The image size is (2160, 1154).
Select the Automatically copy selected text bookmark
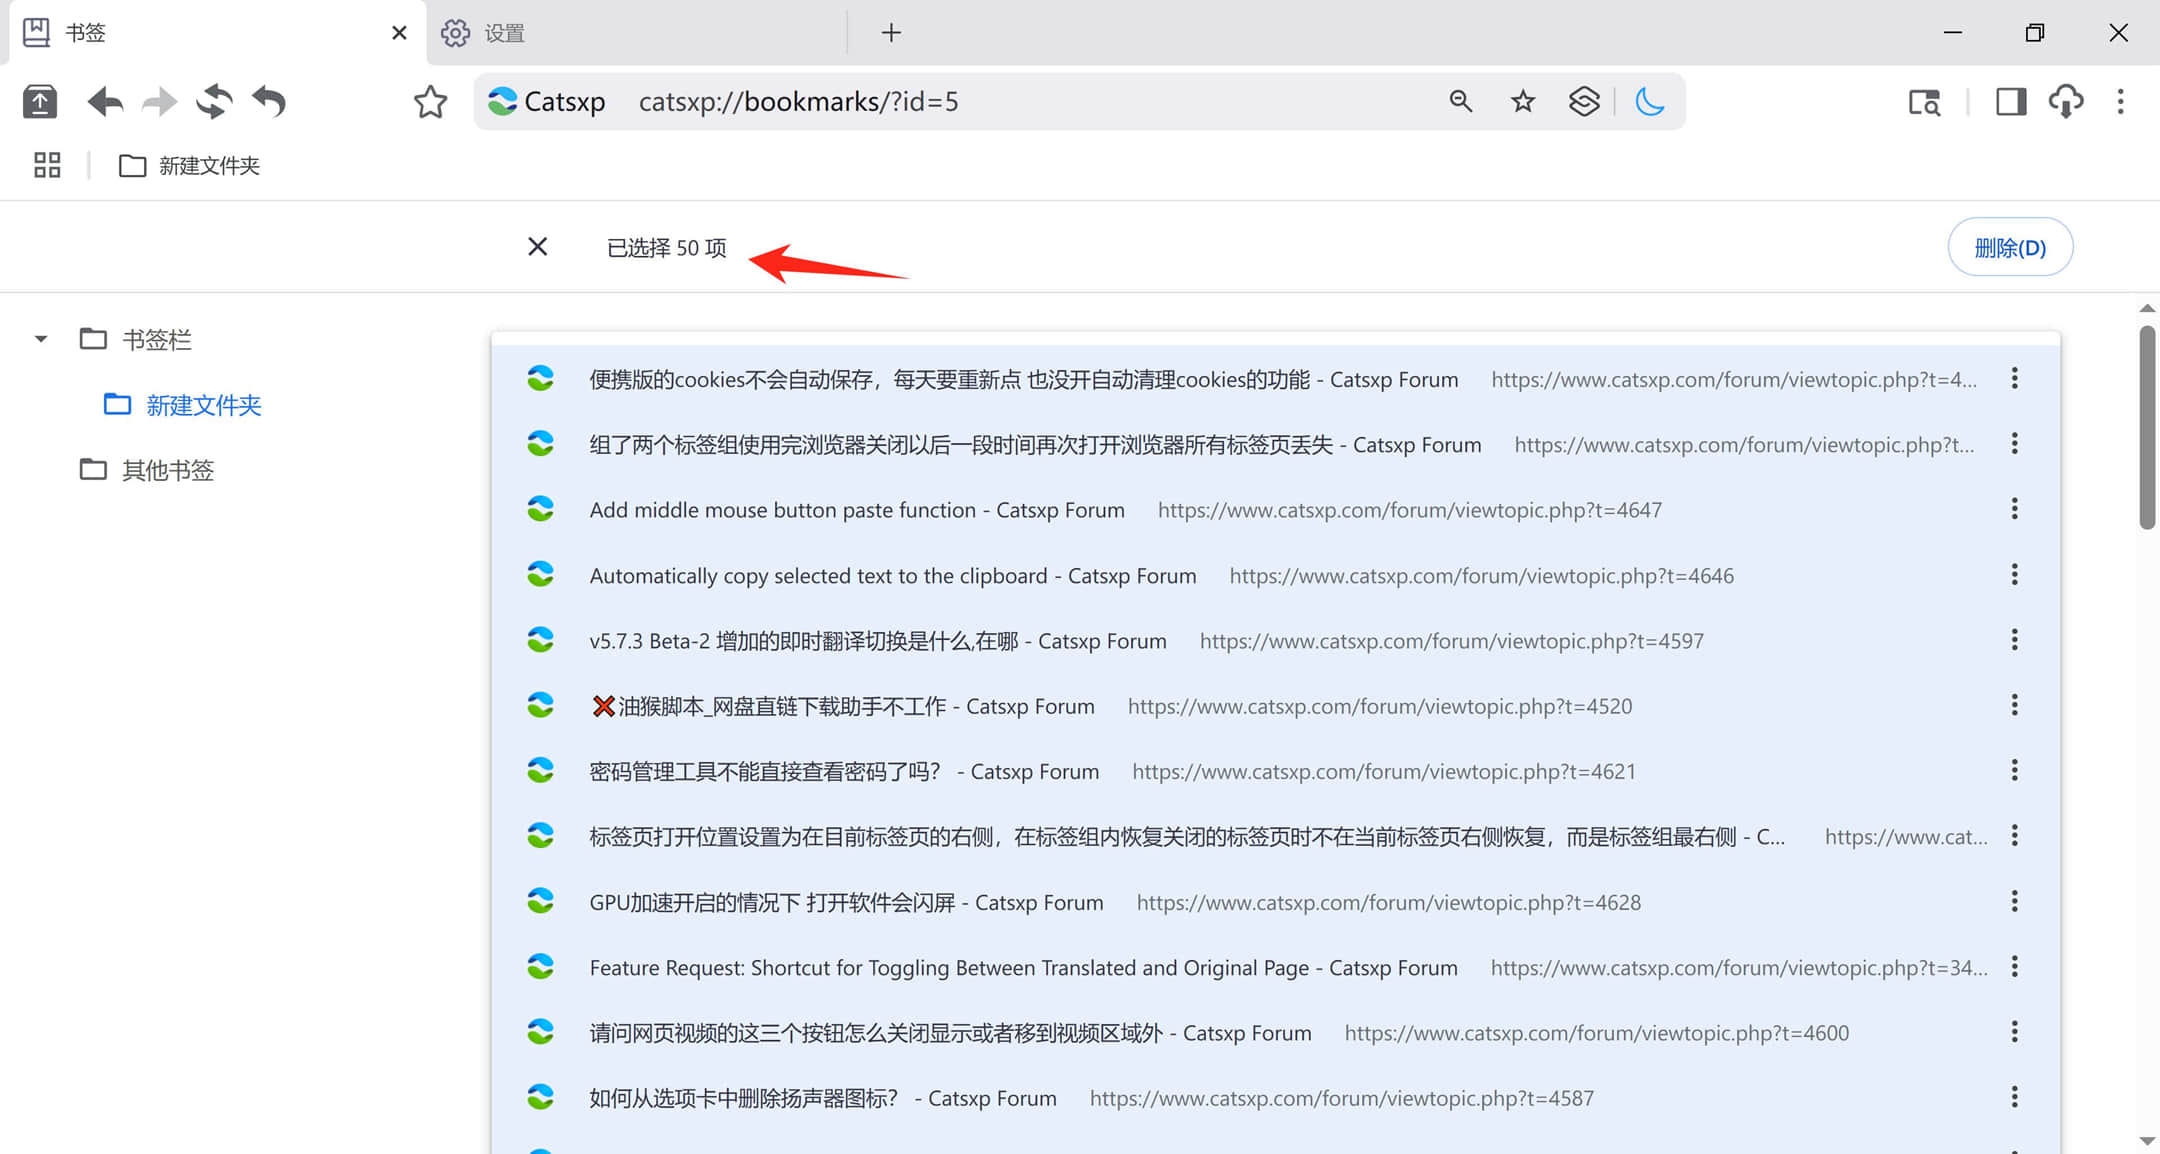893,576
